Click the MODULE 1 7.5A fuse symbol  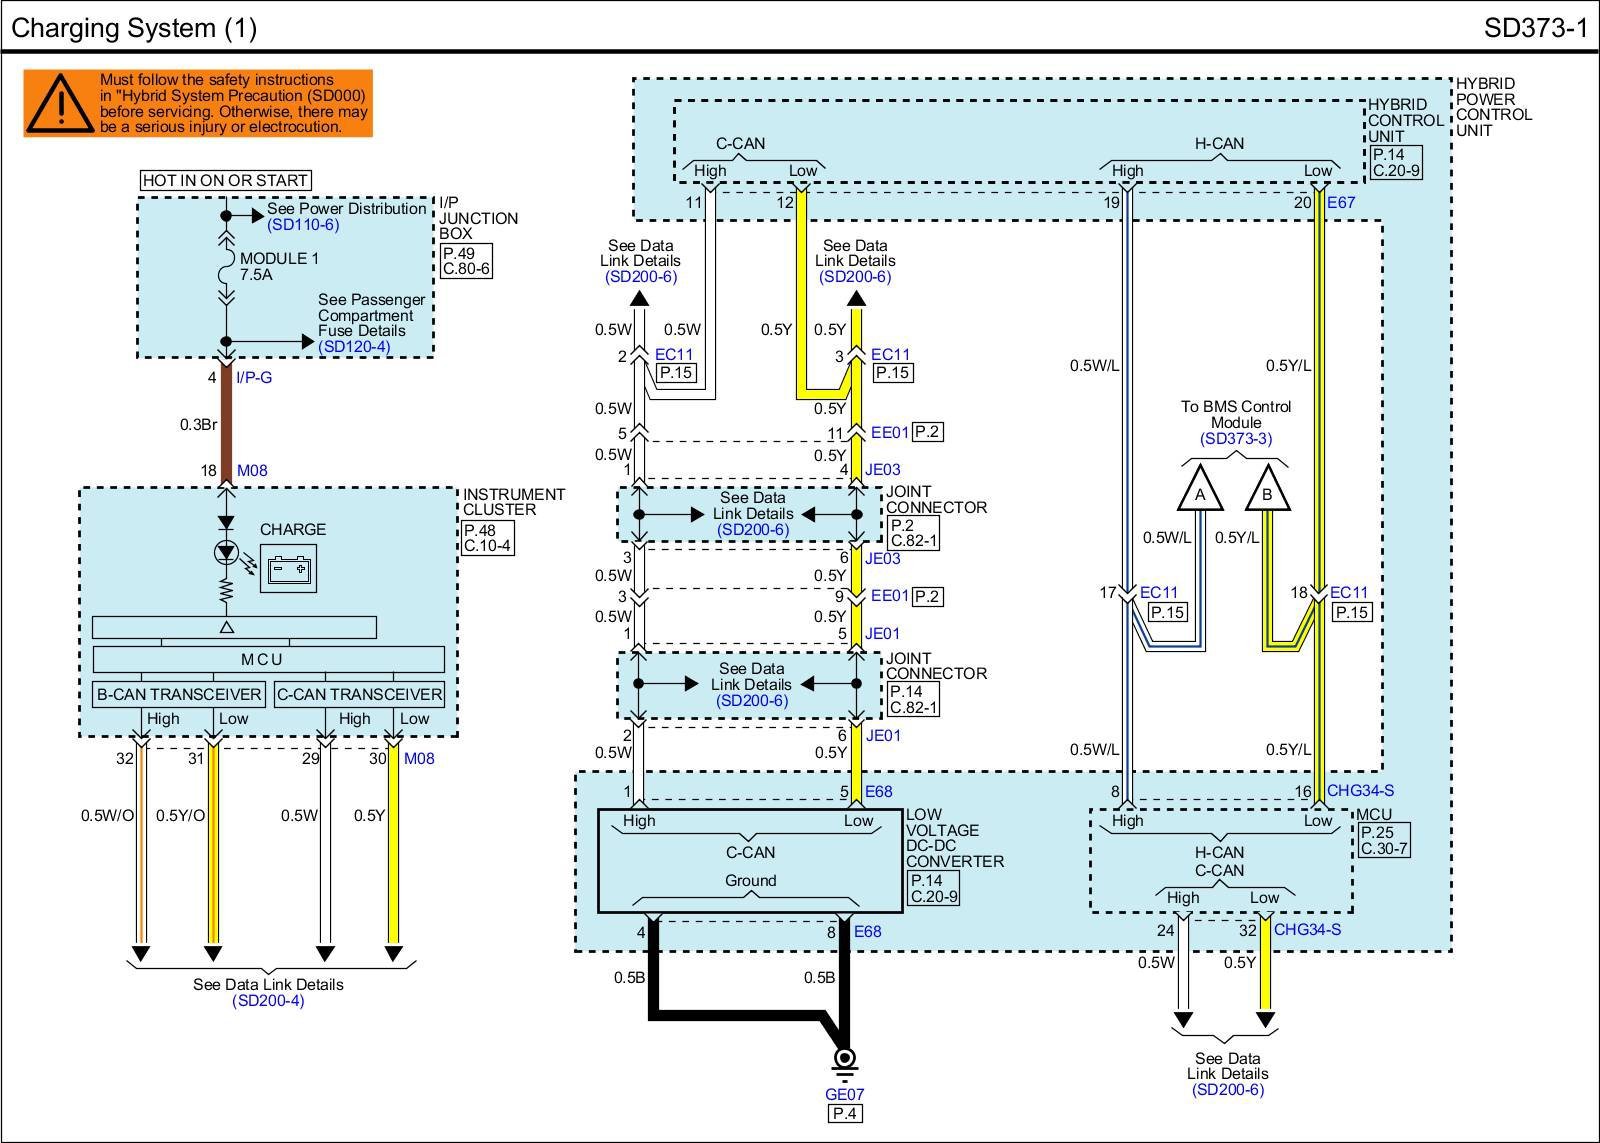[227, 268]
